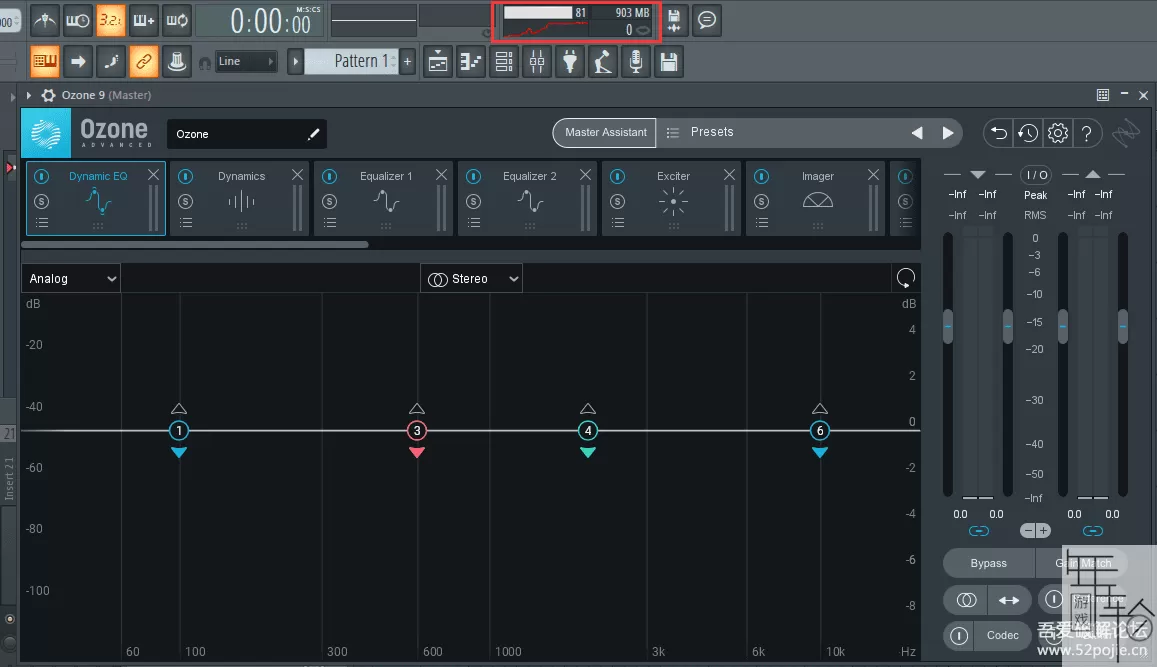Open the Stereo channel mode dropdown
This screenshot has height=667, width=1157.
pyautogui.click(x=472, y=278)
